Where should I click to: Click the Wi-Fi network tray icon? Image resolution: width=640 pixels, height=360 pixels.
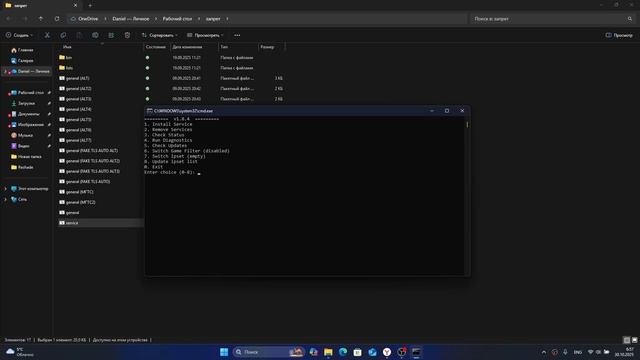click(590, 352)
